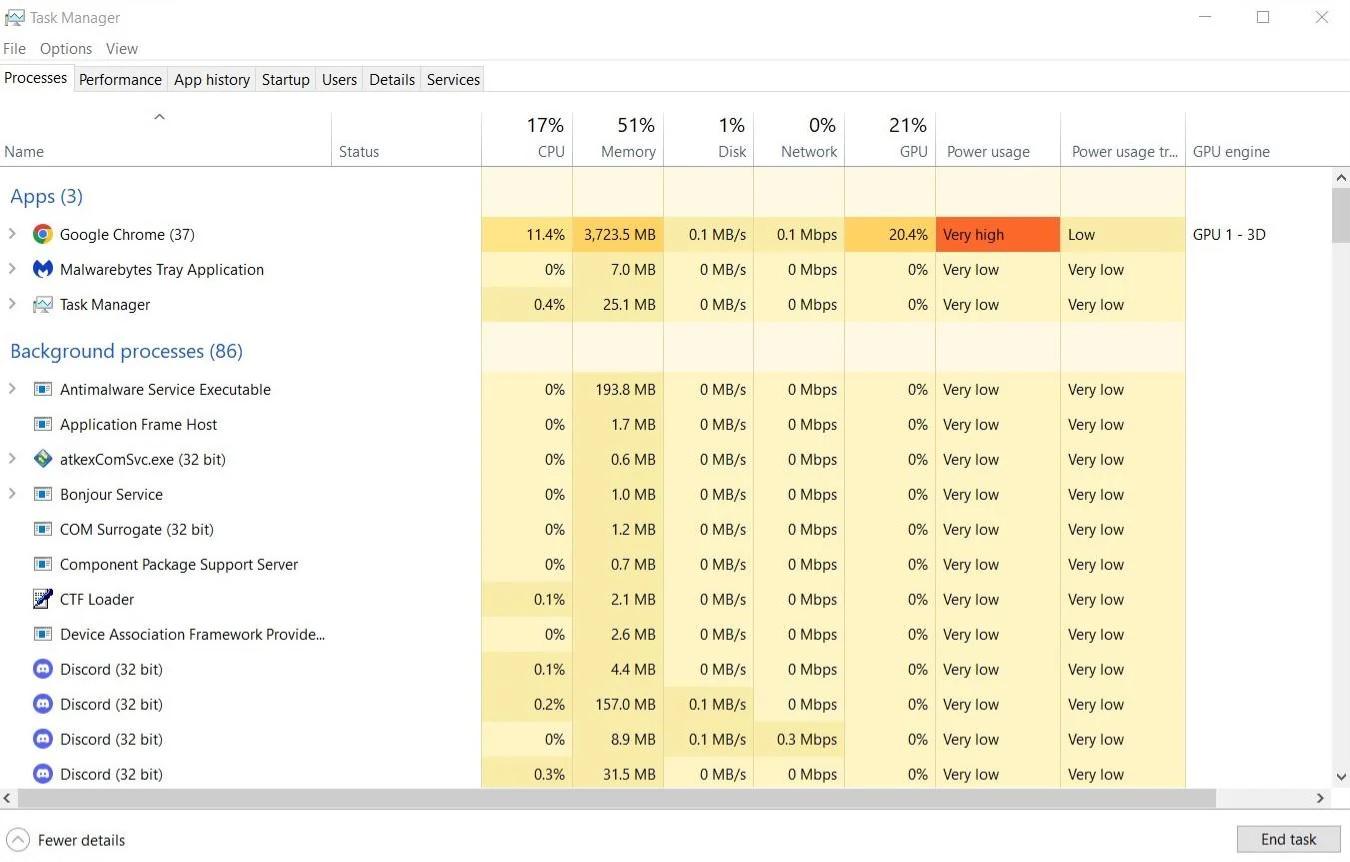Collapse the view with Fewer details
1350x862 pixels.
tap(66, 840)
